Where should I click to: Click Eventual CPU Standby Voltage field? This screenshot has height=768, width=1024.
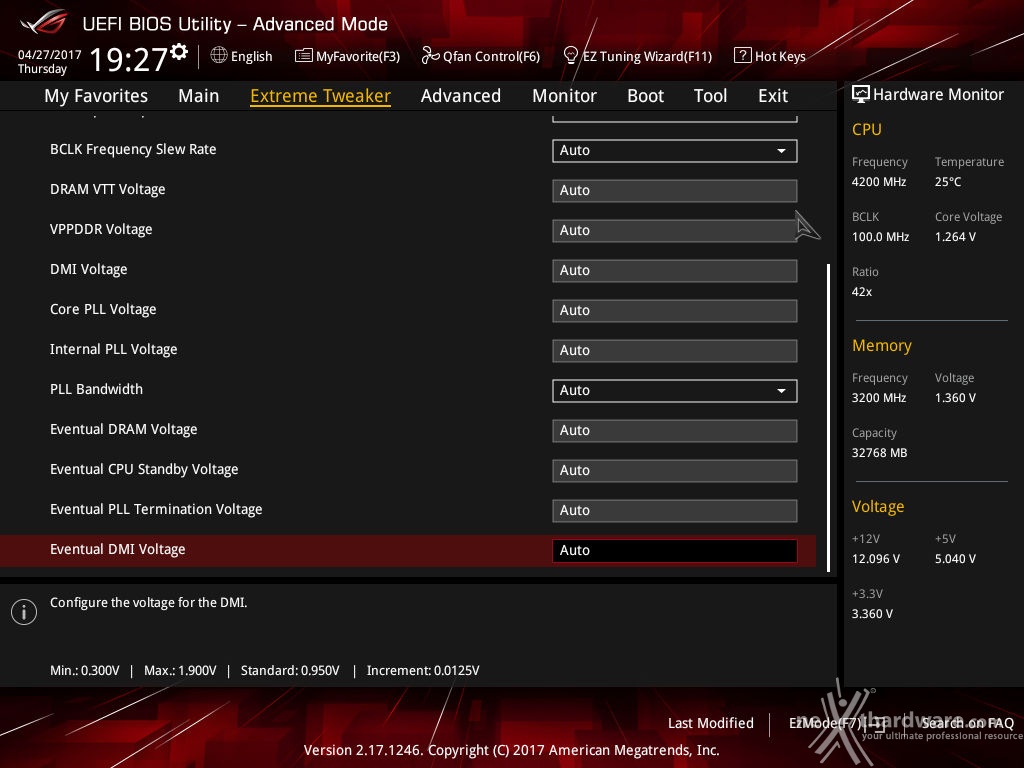pos(675,470)
